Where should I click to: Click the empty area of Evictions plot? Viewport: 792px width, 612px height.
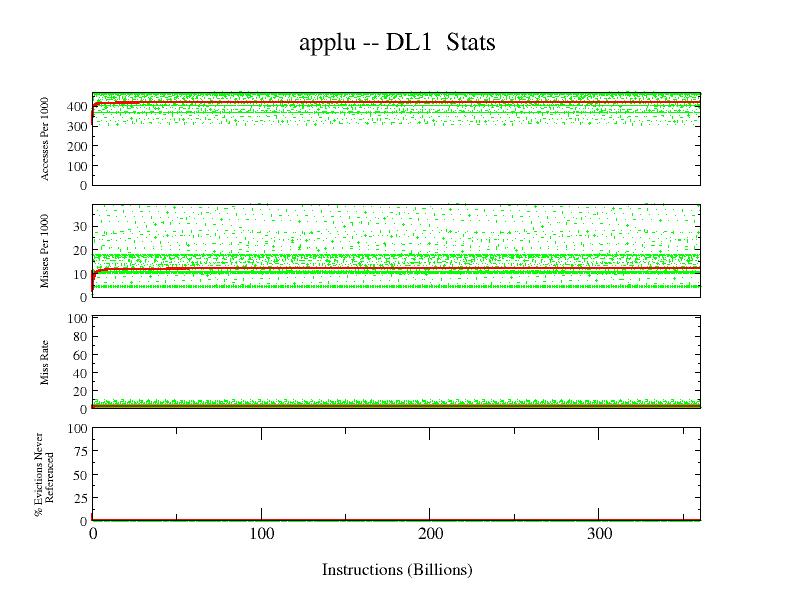click(400, 470)
